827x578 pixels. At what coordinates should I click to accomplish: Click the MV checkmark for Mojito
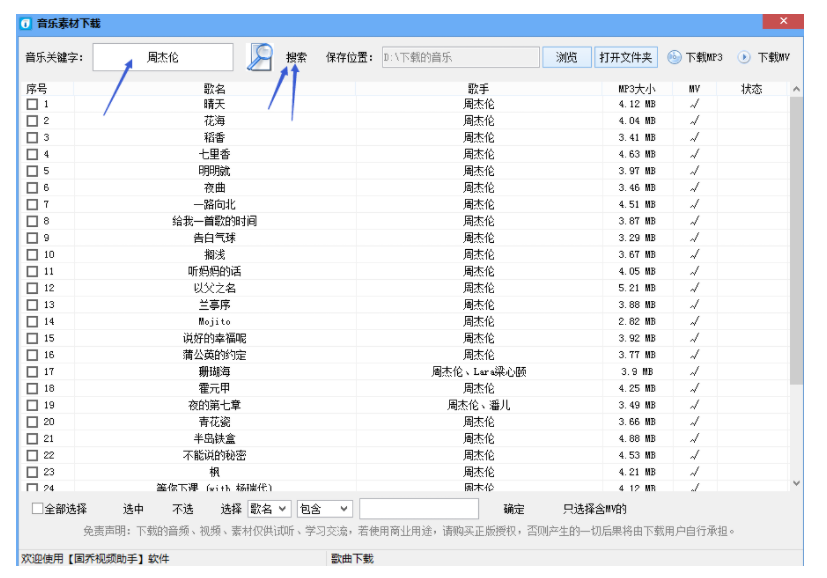[x=694, y=321]
